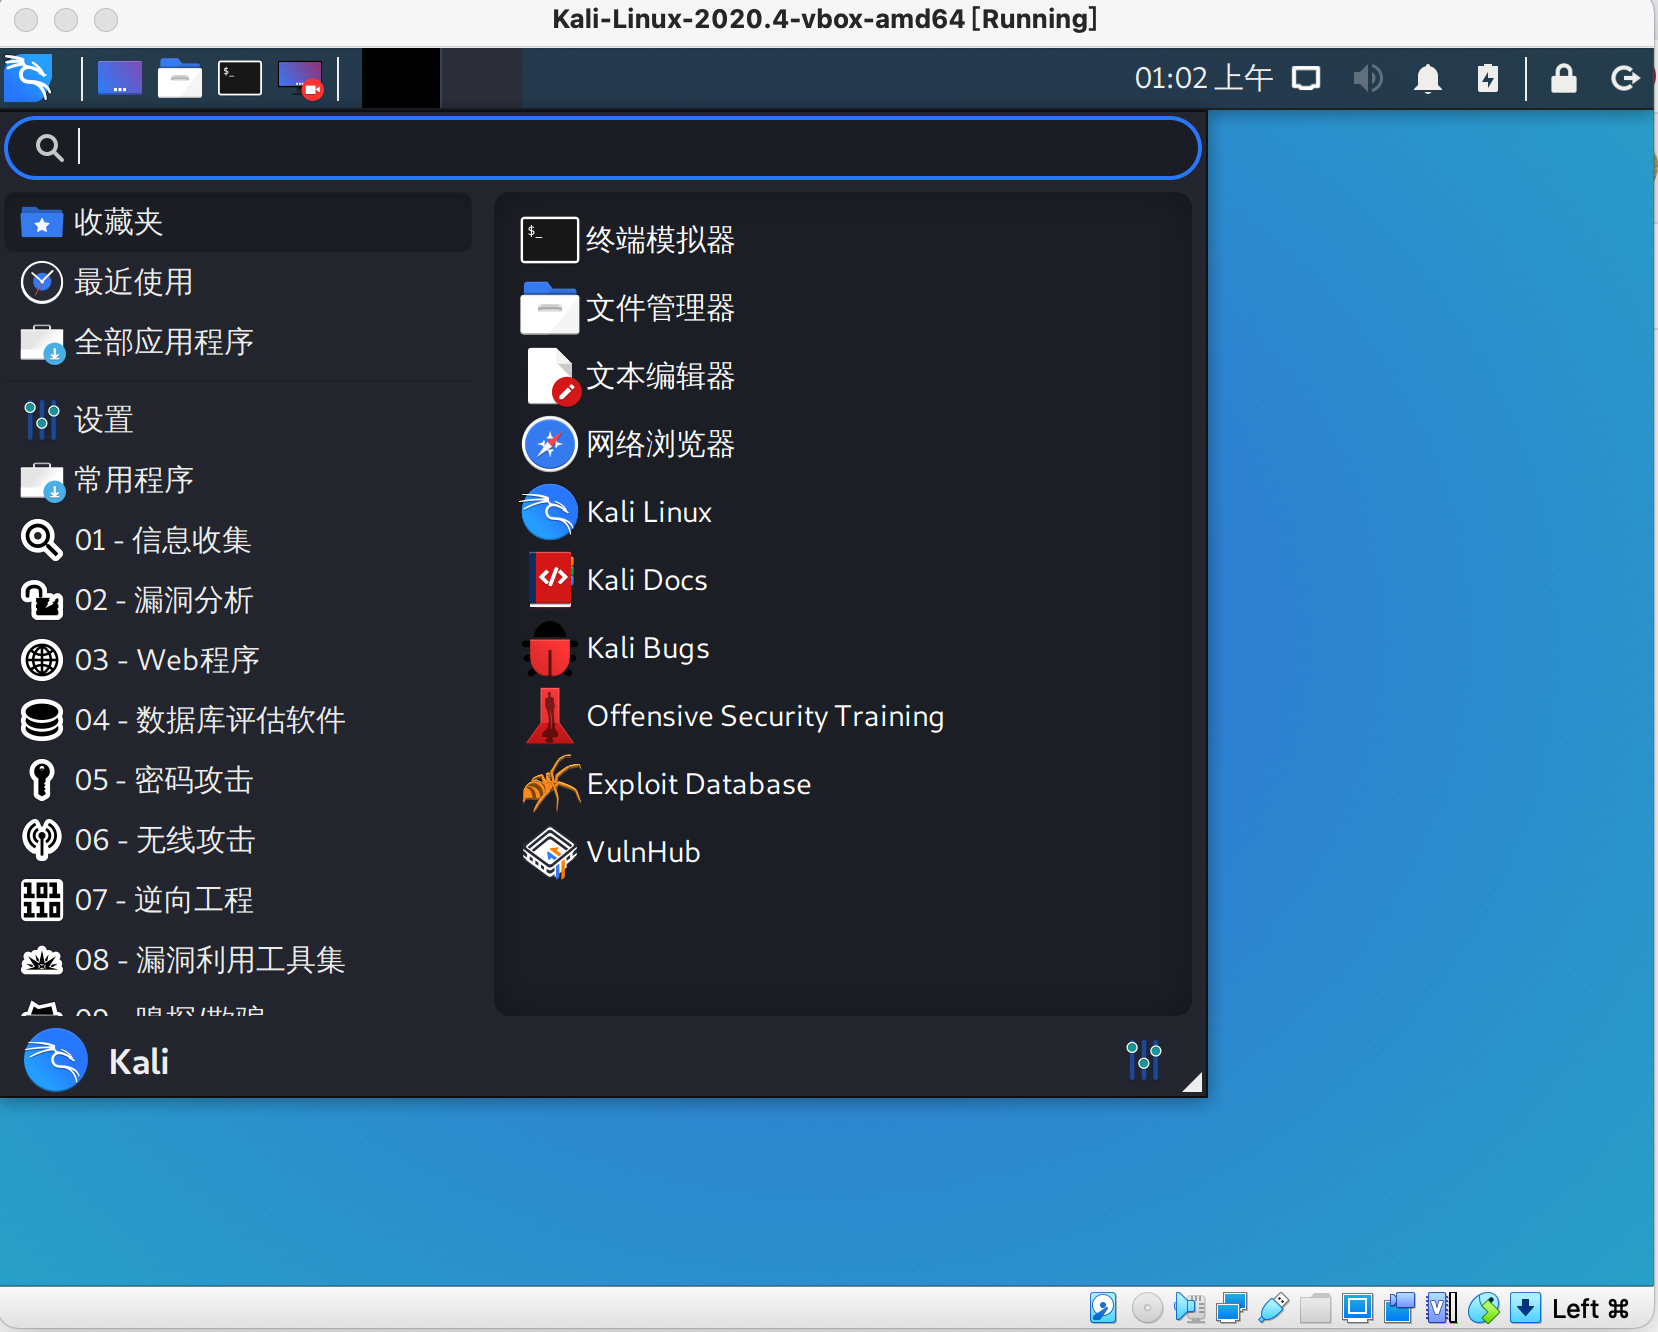Click the show desktop panel icon
The width and height of the screenshot is (1658, 1332).
tap(120, 78)
